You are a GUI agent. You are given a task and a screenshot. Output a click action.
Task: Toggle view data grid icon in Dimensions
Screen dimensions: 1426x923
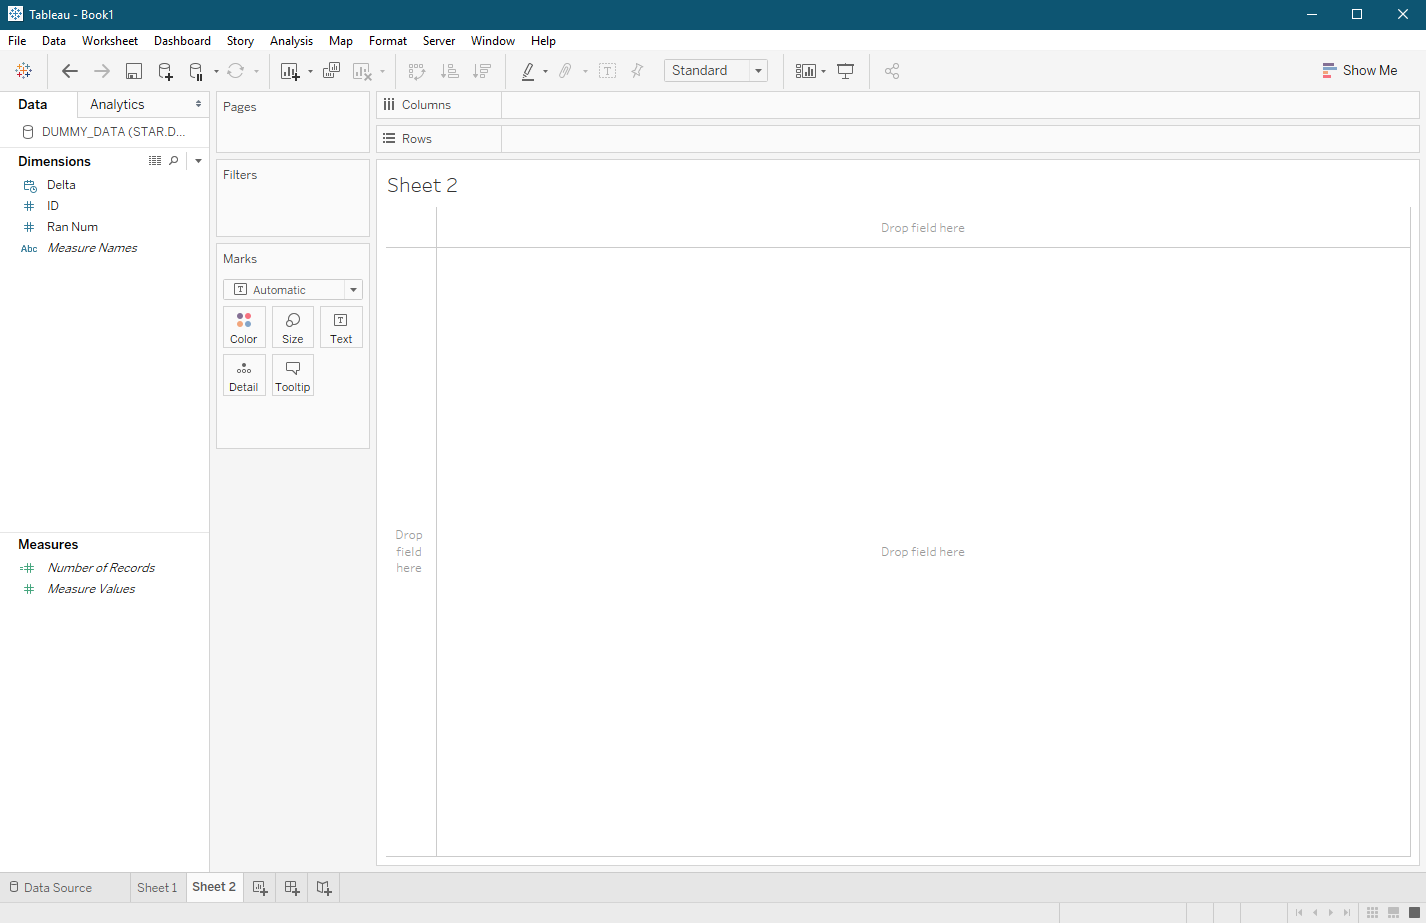click(155, 161)
